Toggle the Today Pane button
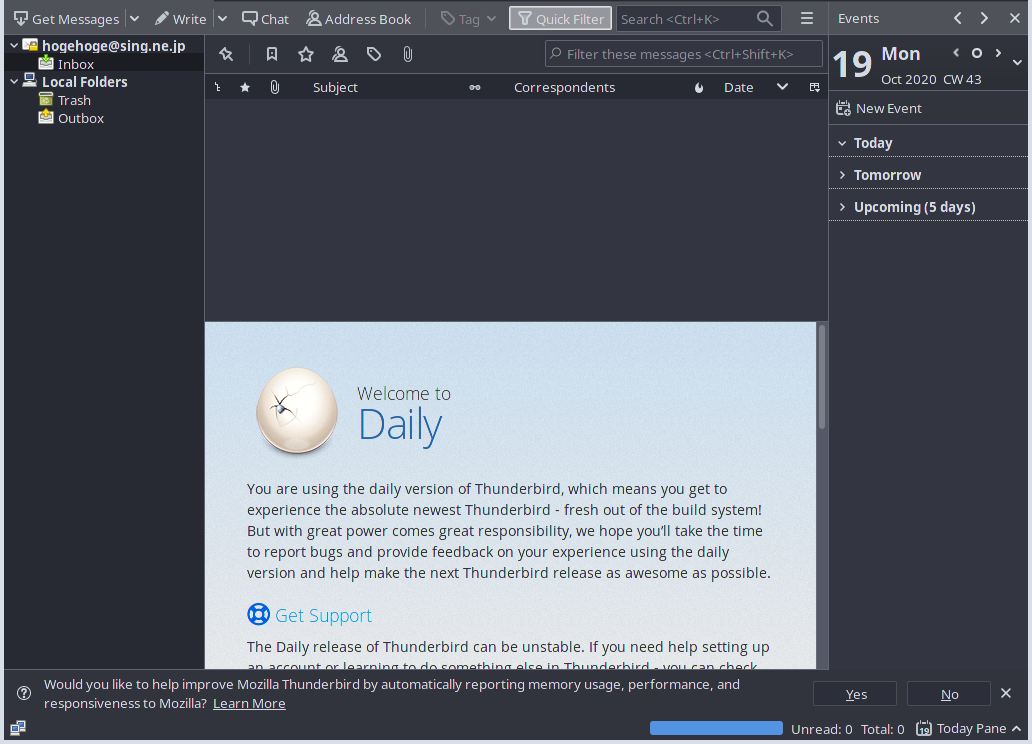Screen dimensions: 1032x744 (x=968, y=728)
